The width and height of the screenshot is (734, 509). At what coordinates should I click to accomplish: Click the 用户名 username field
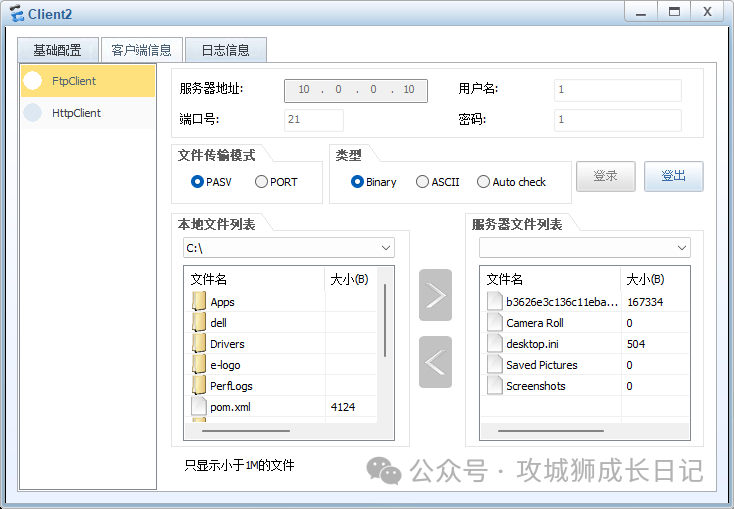coord(618,90)
